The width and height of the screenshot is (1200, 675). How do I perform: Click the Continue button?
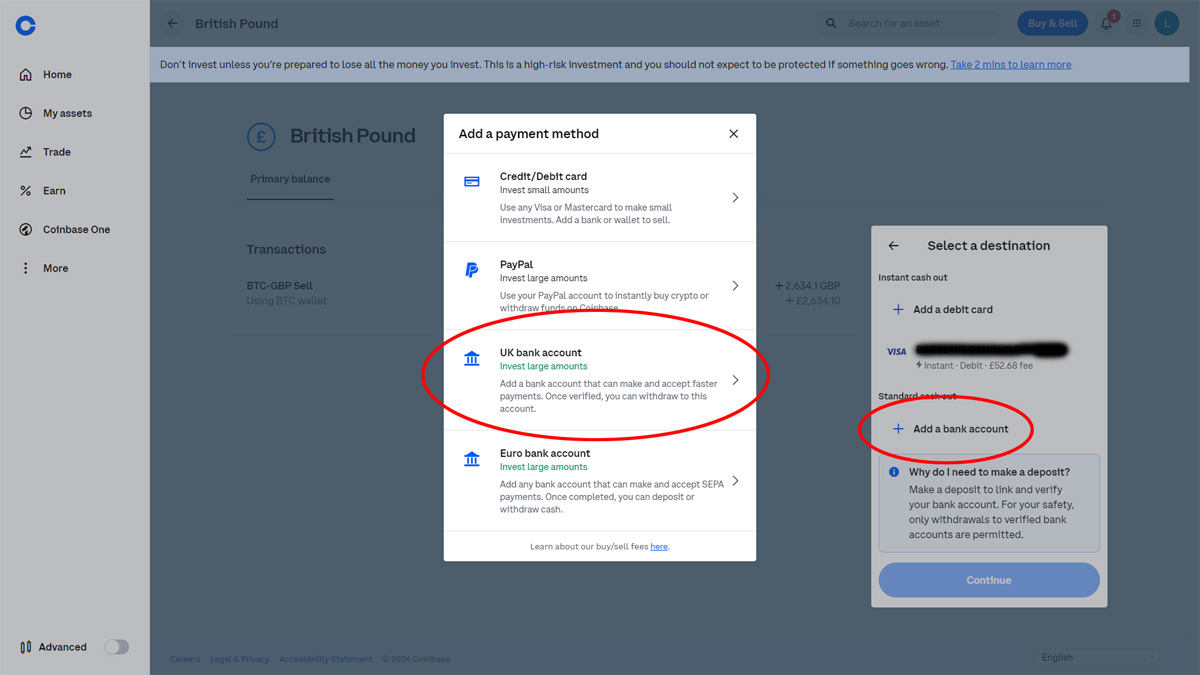click(x=989, y=580)
